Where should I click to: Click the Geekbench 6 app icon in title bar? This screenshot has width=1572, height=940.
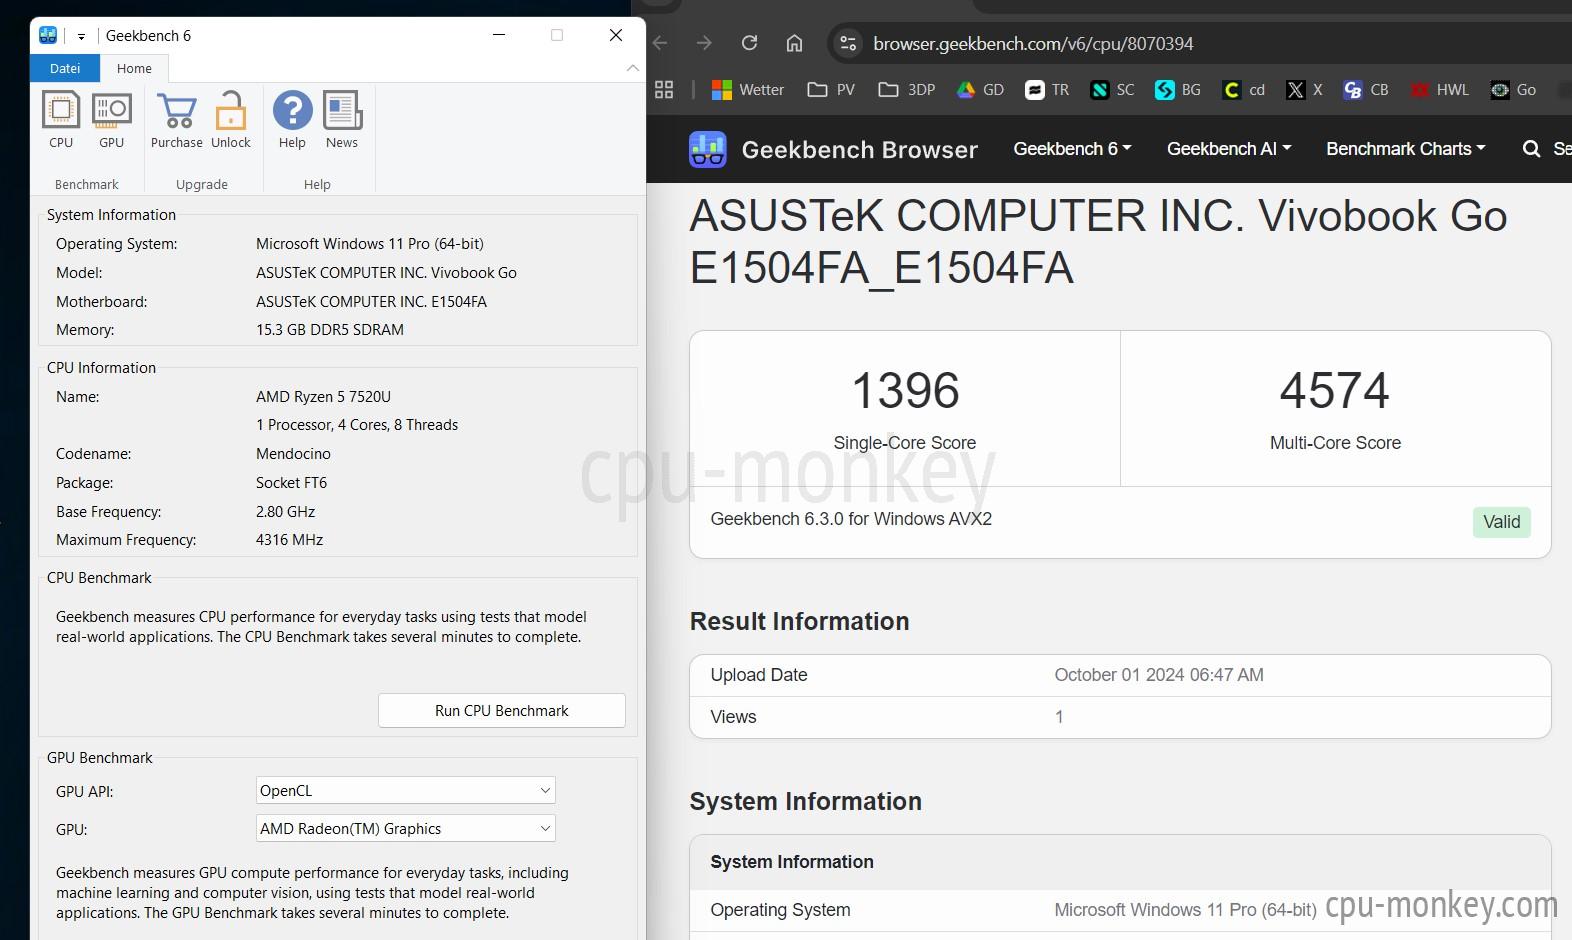coord(48,35)
